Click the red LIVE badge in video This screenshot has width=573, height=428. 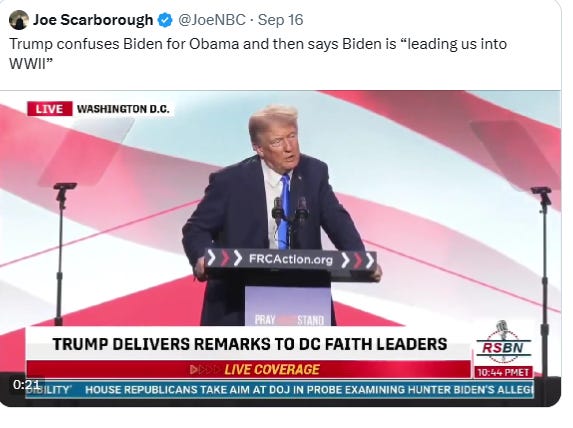pyautogui.click(x=49, y=109)
